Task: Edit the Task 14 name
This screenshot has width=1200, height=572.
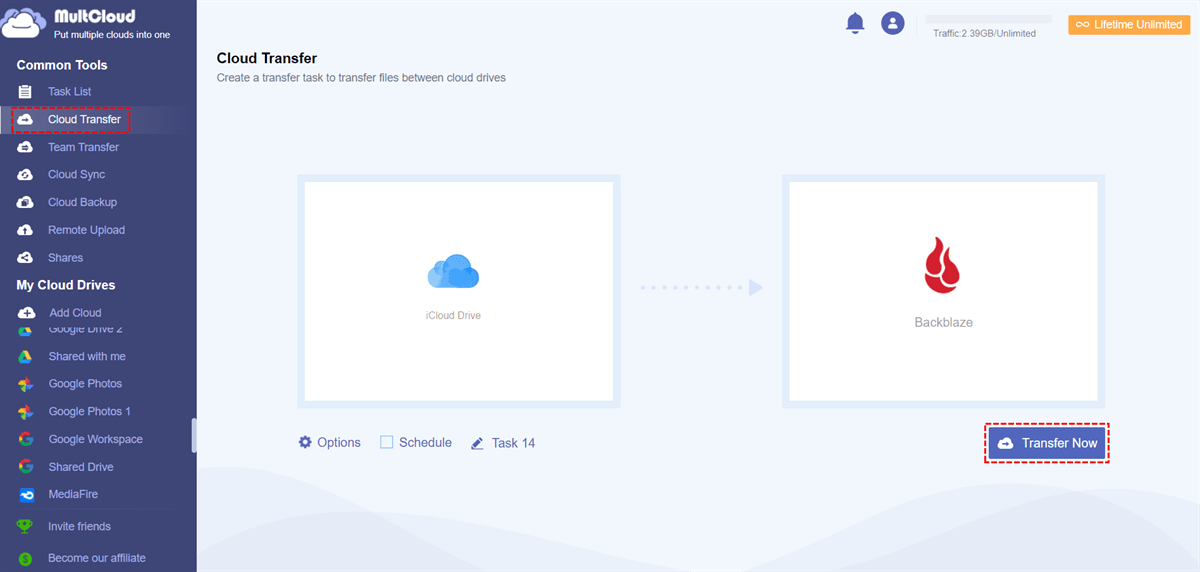Action: [513, 443]
